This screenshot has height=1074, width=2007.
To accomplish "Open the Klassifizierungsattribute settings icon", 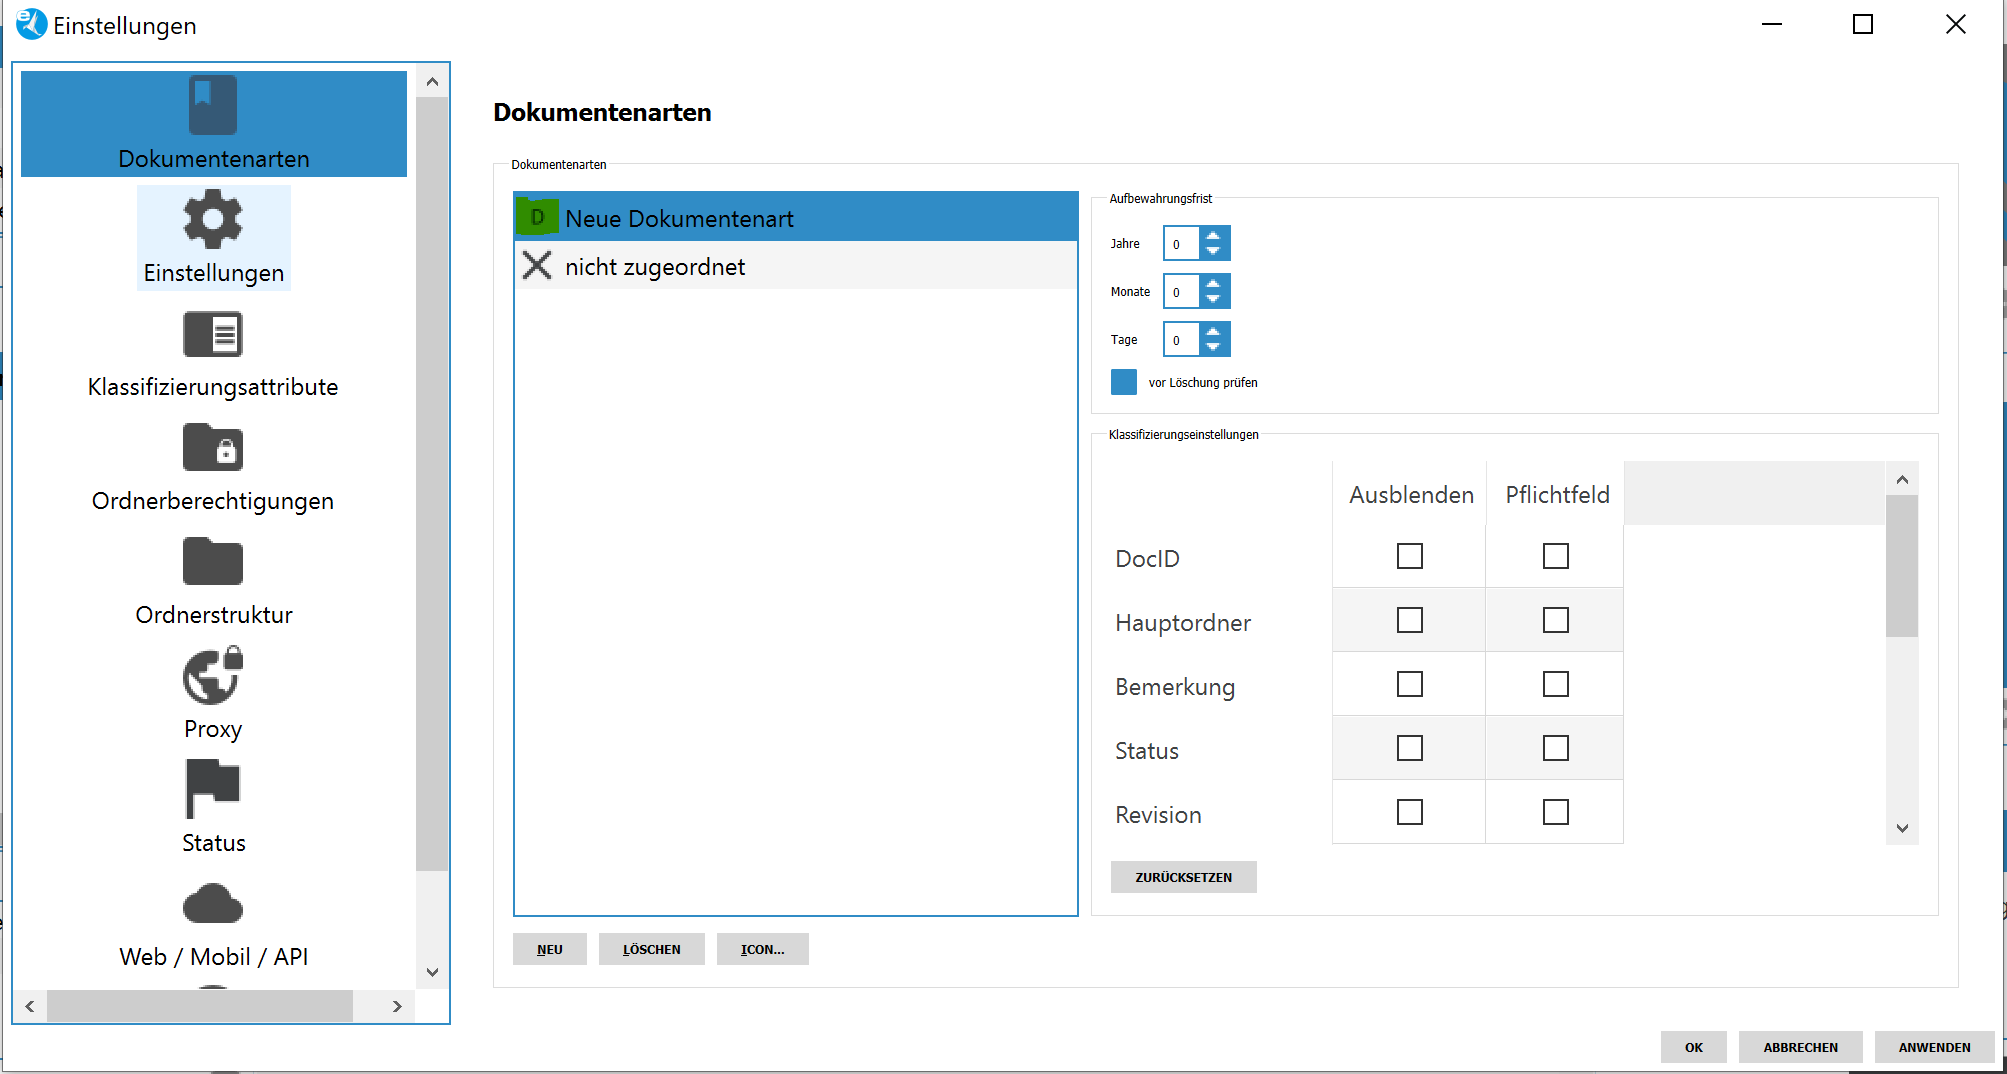I will click(213, 335).
